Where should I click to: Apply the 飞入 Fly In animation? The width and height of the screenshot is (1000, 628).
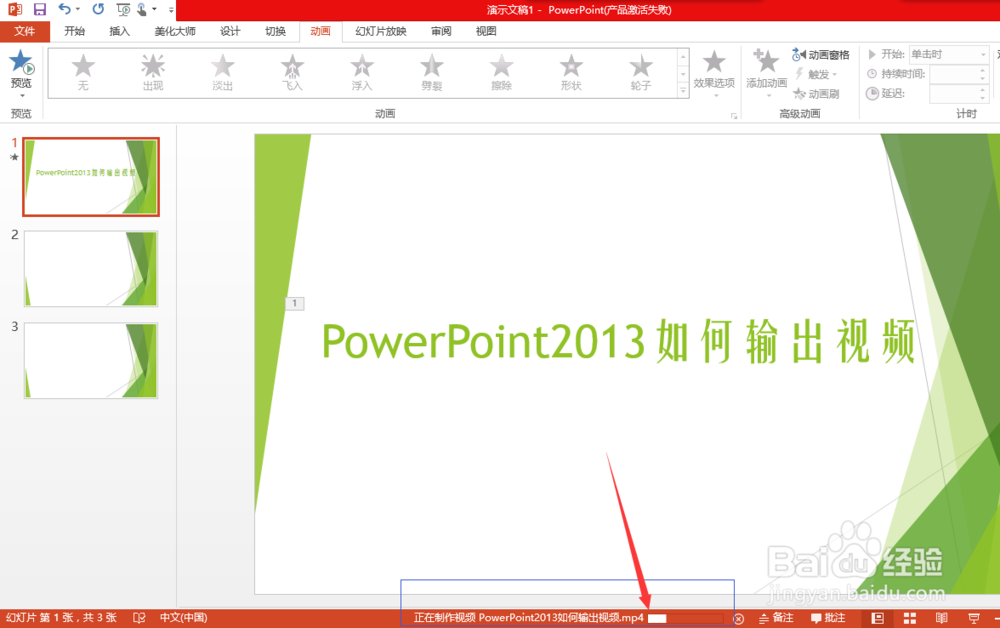click(x=292, y=70)
